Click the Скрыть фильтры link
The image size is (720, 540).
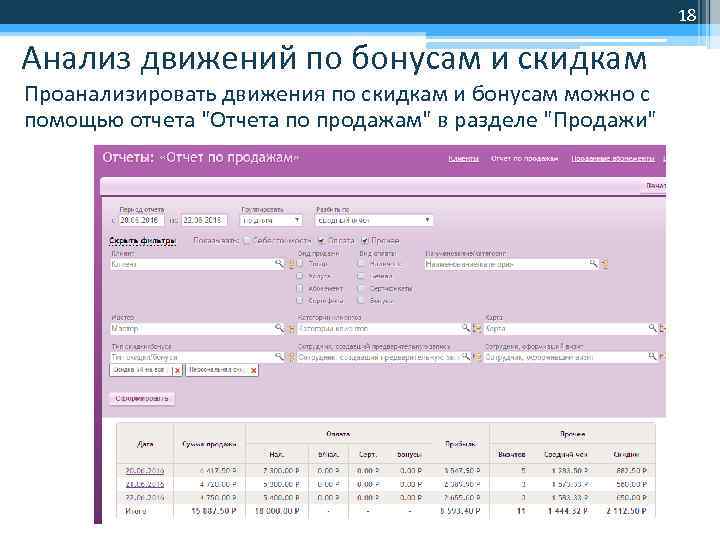click(142, 241)
